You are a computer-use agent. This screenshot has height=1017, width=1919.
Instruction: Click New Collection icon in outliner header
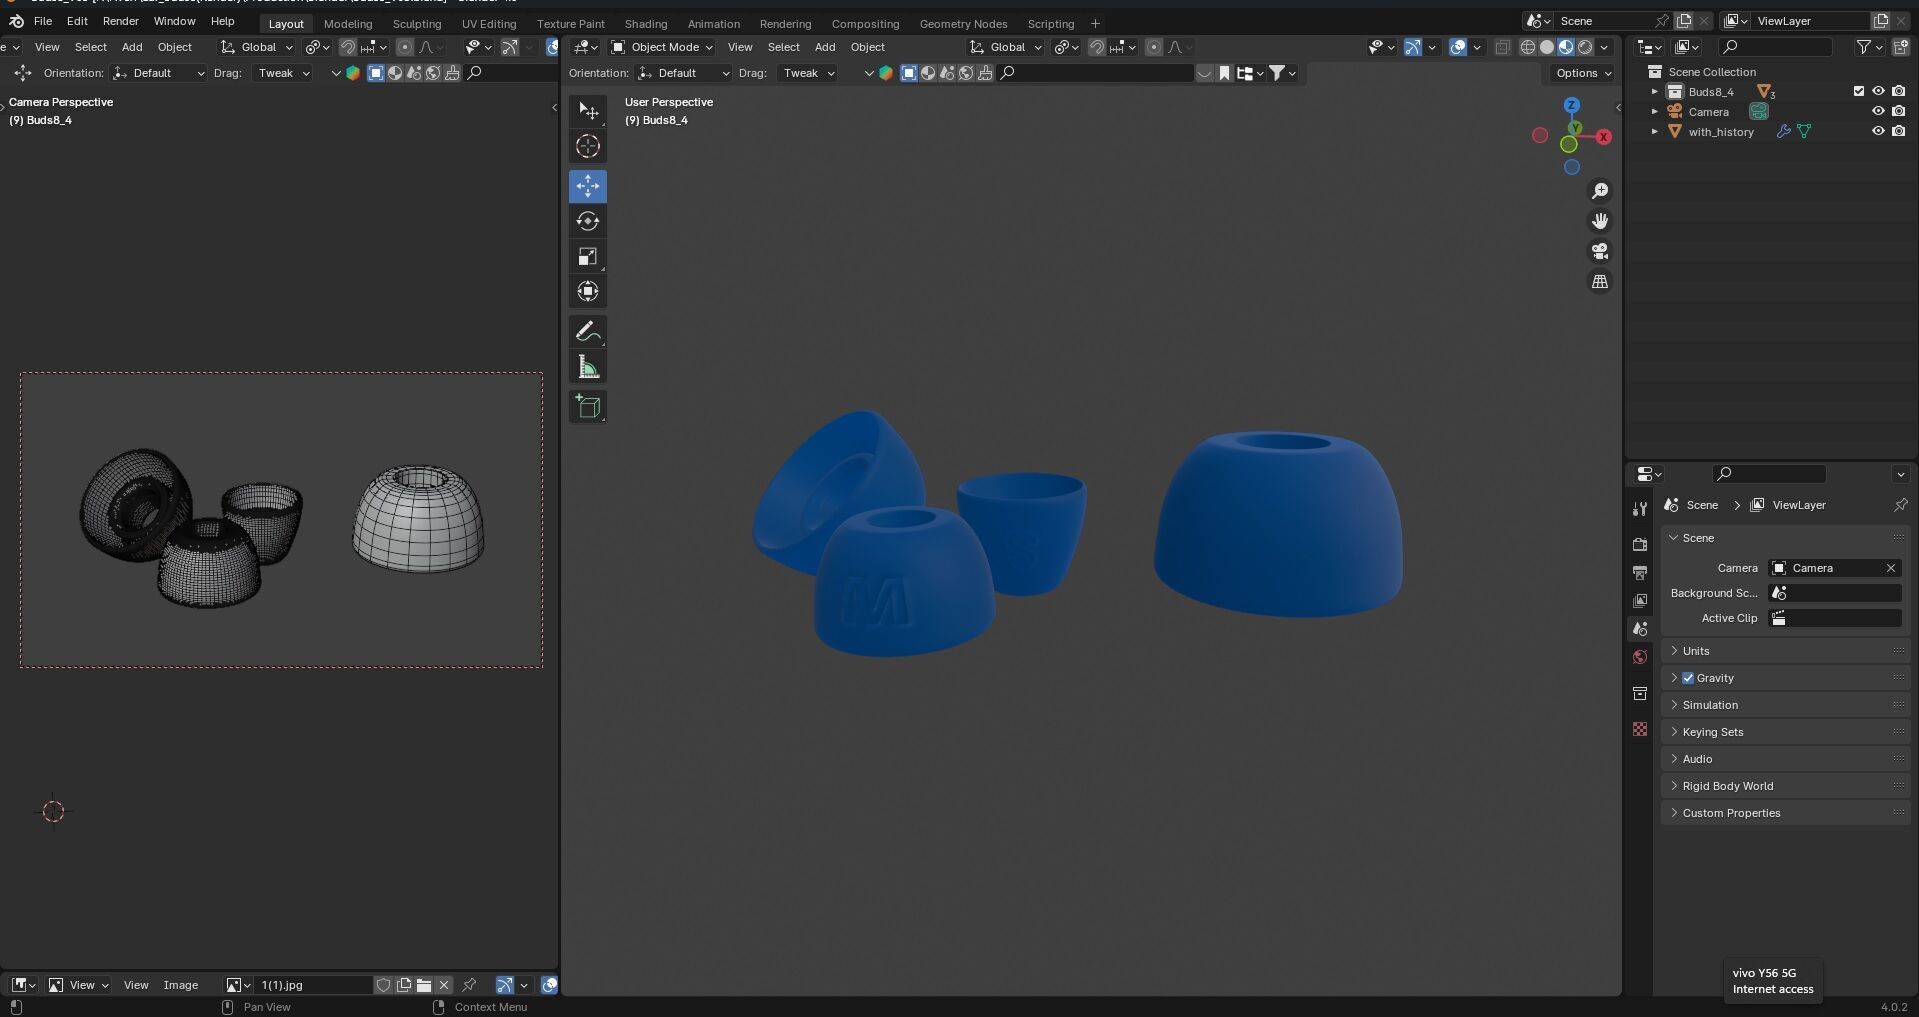1900,47
